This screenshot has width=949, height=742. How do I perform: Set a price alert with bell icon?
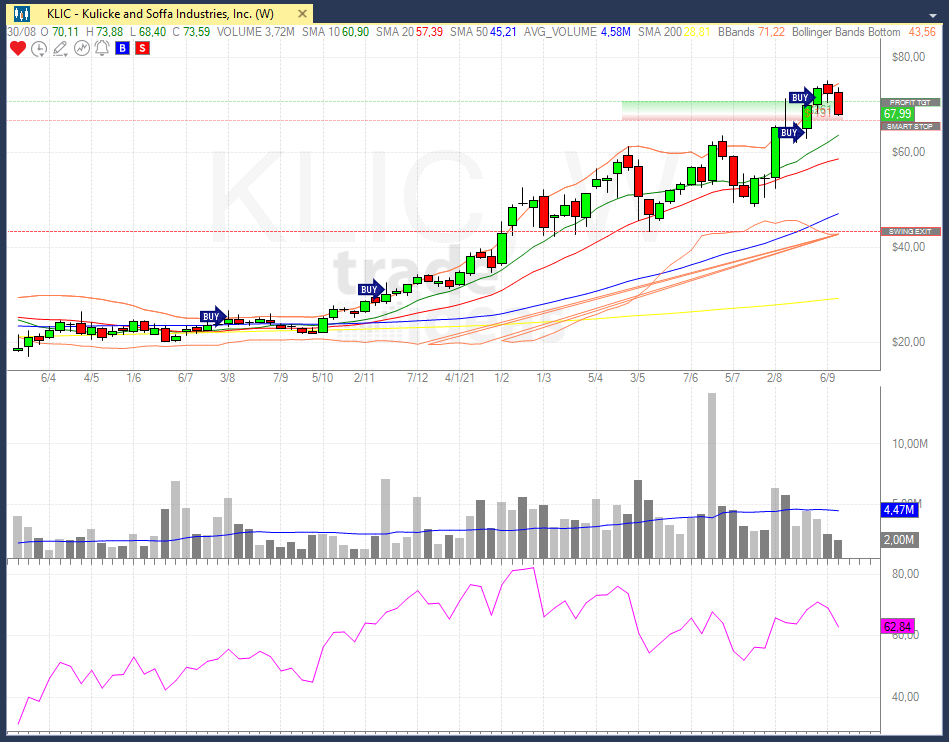click(102, 48)
